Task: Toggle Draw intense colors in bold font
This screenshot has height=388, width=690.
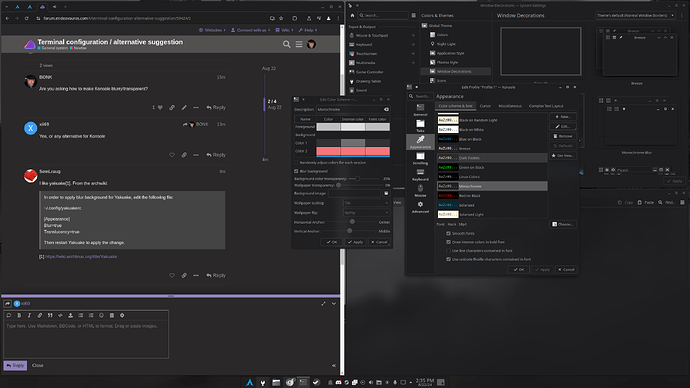Action: pos(448,242)
